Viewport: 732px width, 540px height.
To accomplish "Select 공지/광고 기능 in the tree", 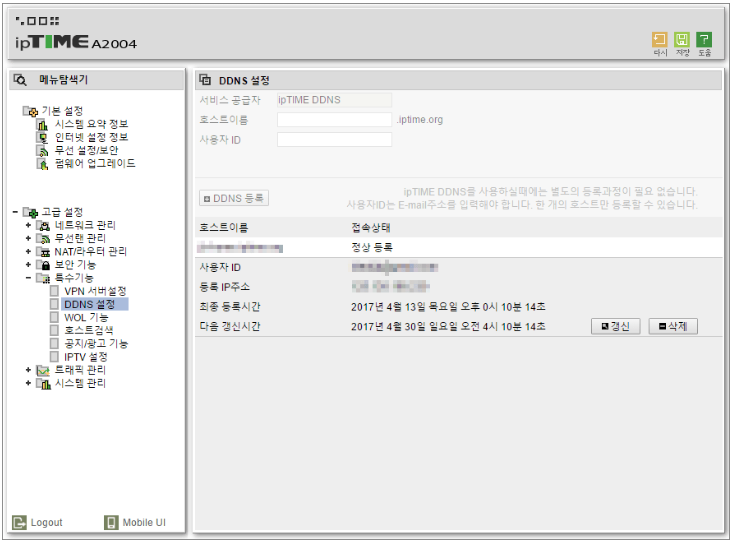I will coord(96,344).
